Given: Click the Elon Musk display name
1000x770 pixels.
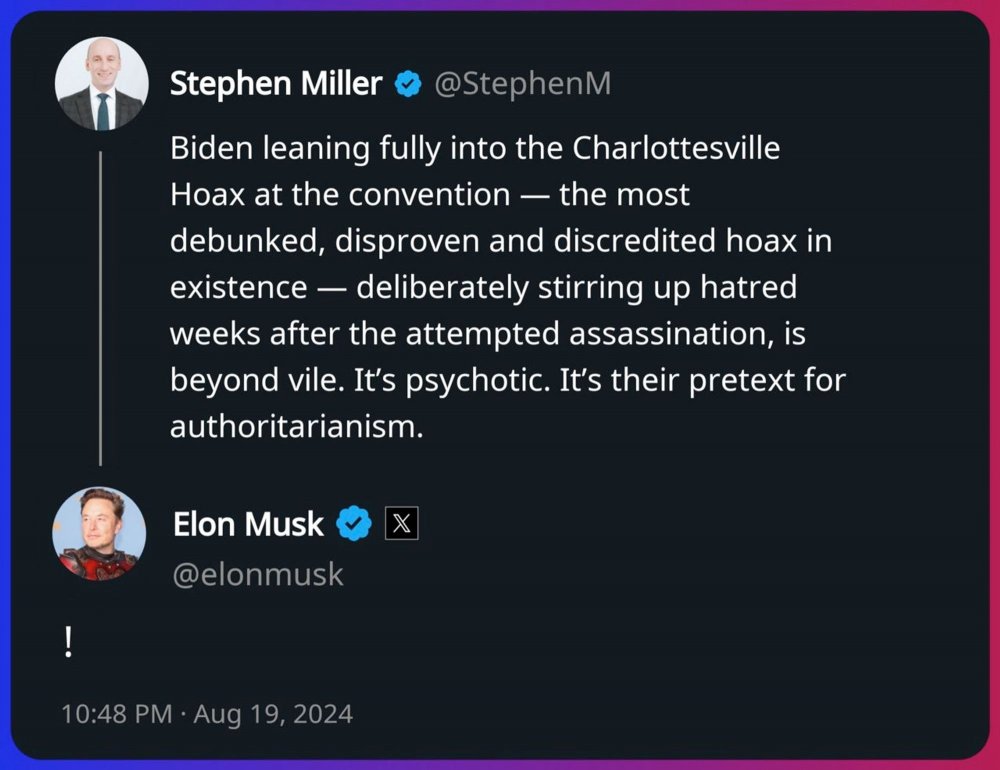Looking at the screenshot, I should (x=248, y=523).
